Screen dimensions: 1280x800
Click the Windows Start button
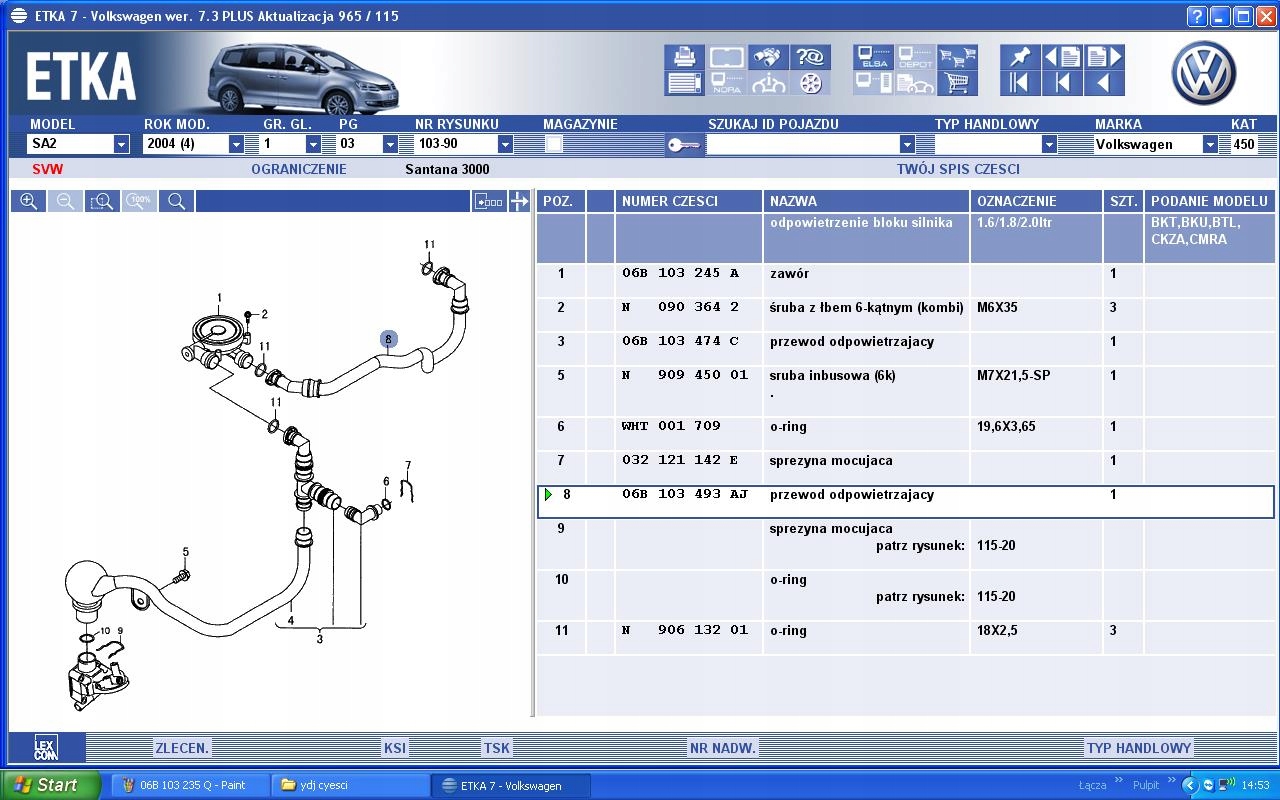pyautogui.click(x=51, y=785)
